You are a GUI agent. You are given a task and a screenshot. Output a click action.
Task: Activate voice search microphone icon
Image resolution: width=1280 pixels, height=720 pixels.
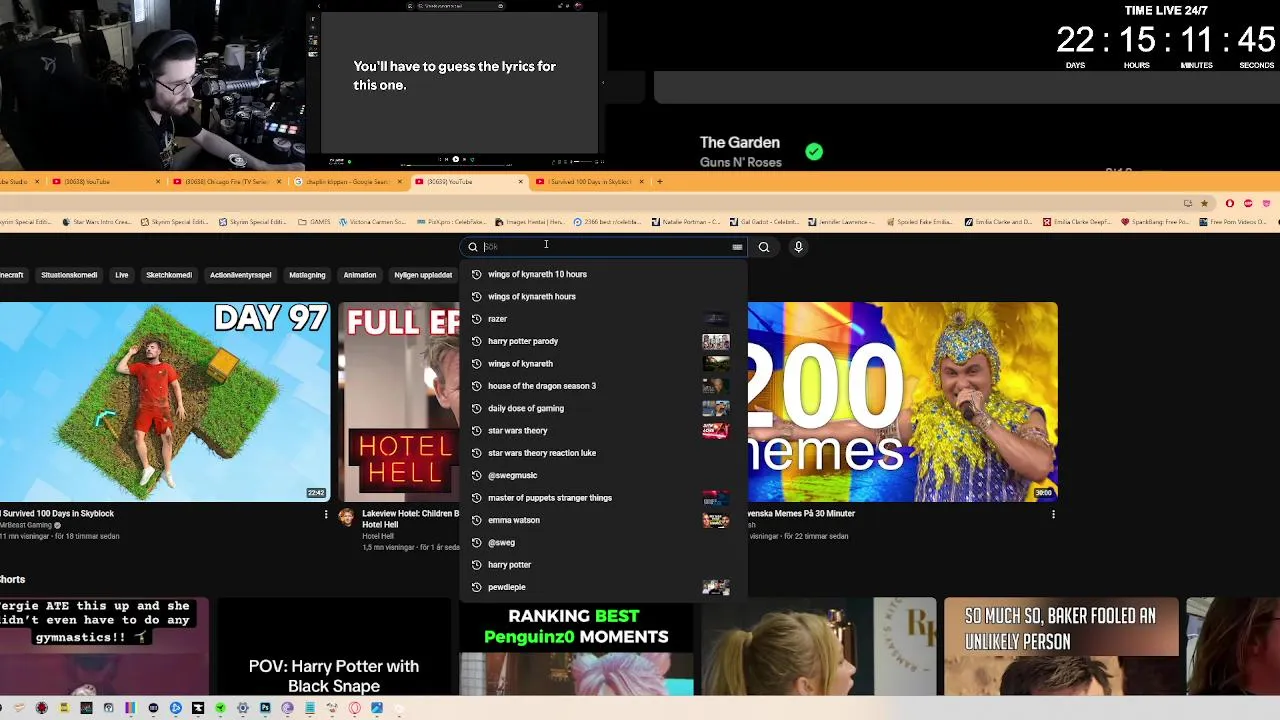tap(798, 247)
